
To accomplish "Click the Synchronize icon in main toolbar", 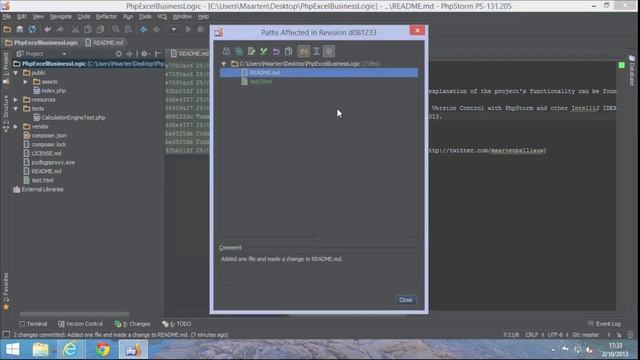I will [32, 29].
